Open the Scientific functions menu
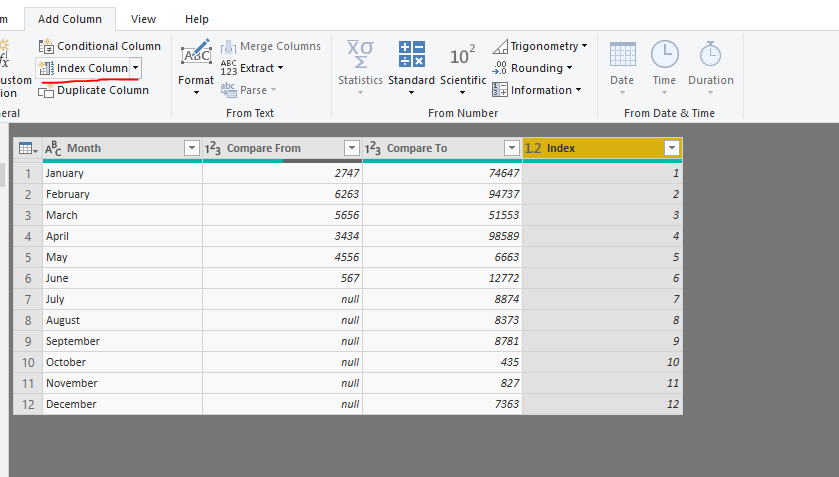Image resolution: width=839 pixels, height=477 pixels. 463,67
